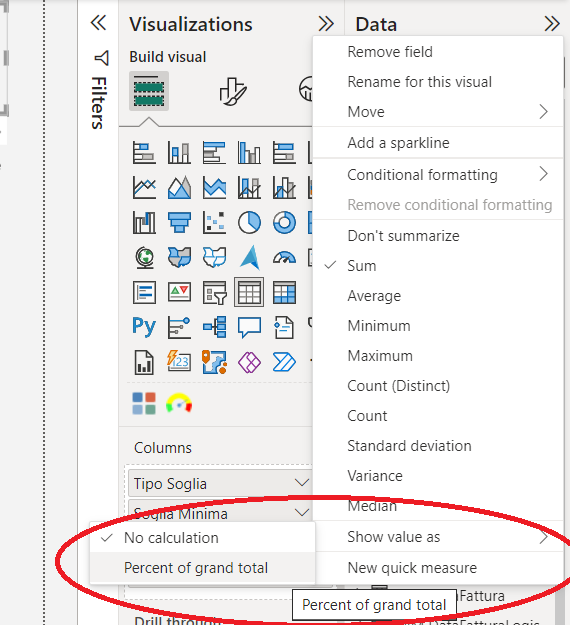This screenshot has height=625, width=570.
Task: Select Maximum aggregation
Action: pyautogui.click(x=438, y=356)
